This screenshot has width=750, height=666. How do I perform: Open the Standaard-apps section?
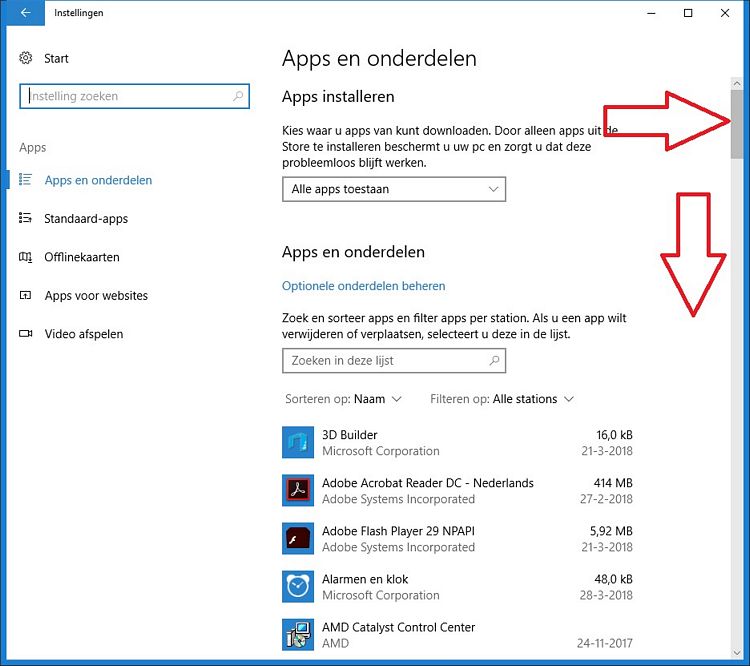tap(86, 219)
